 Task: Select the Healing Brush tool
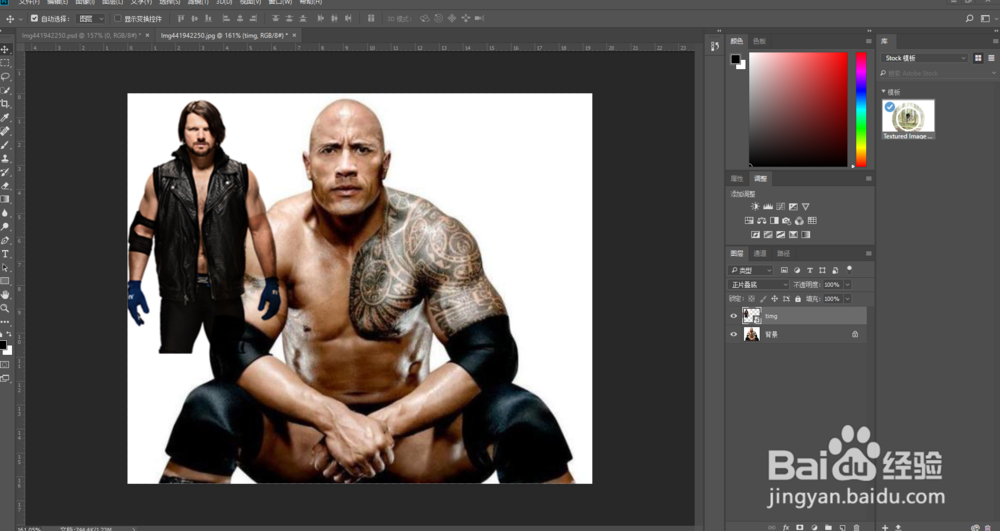click(5, 131)
